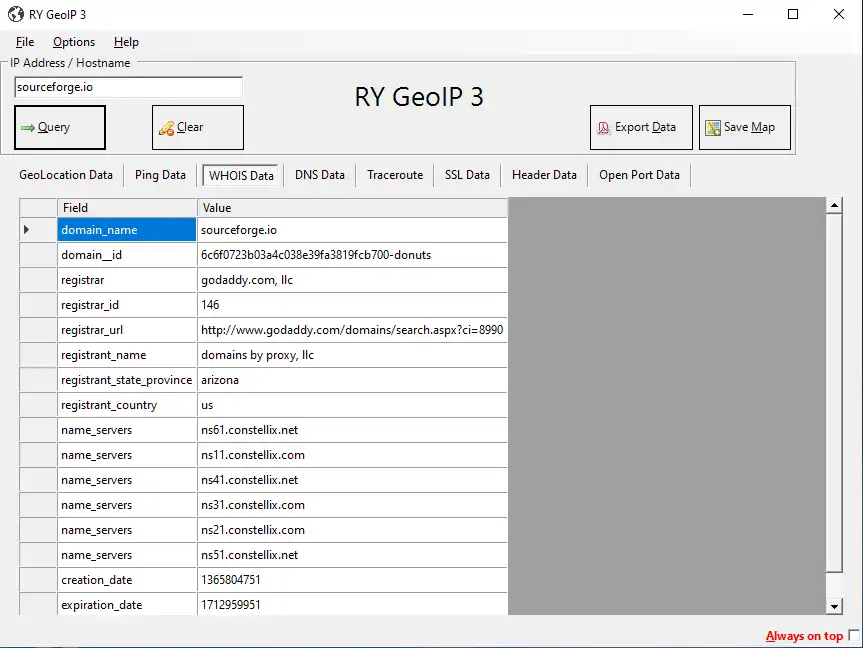Select the registrar_id field cell
This screenshot has height=648, width=863.
coord(127,305)
